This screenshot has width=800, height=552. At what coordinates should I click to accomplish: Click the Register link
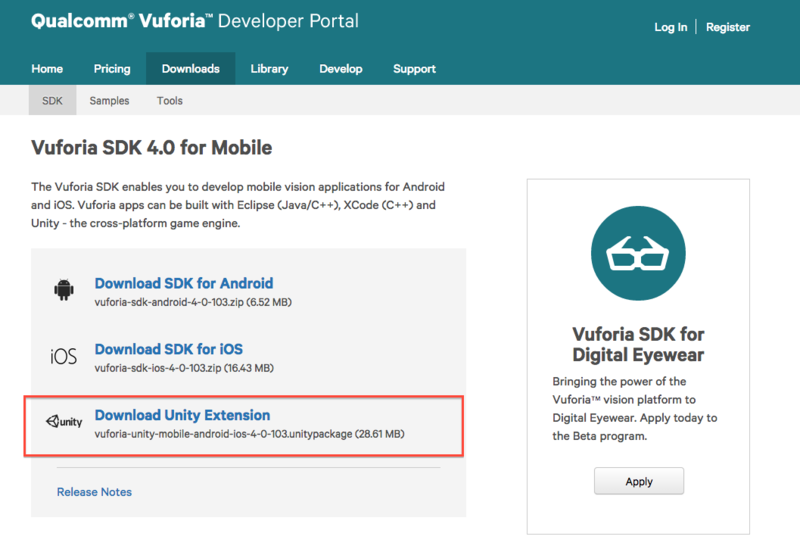[728, 28]
